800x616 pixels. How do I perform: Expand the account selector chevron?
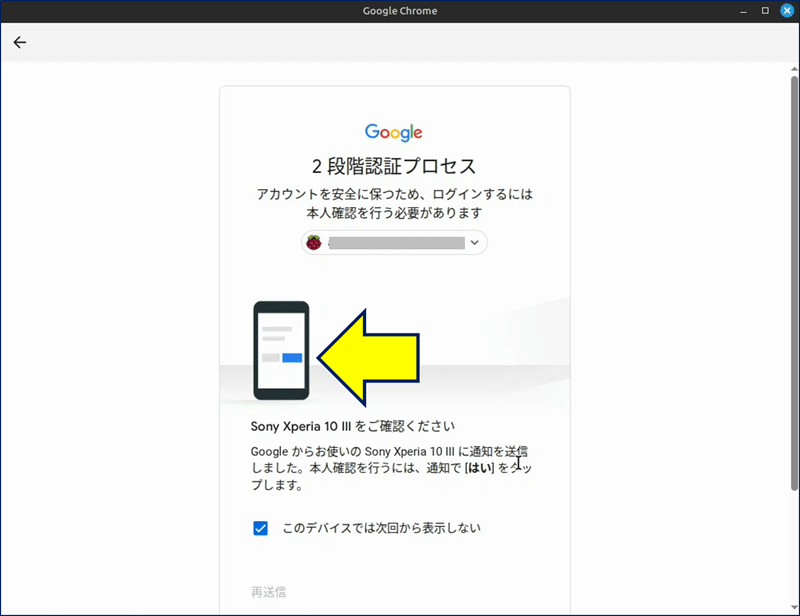[x=474, y=243]
